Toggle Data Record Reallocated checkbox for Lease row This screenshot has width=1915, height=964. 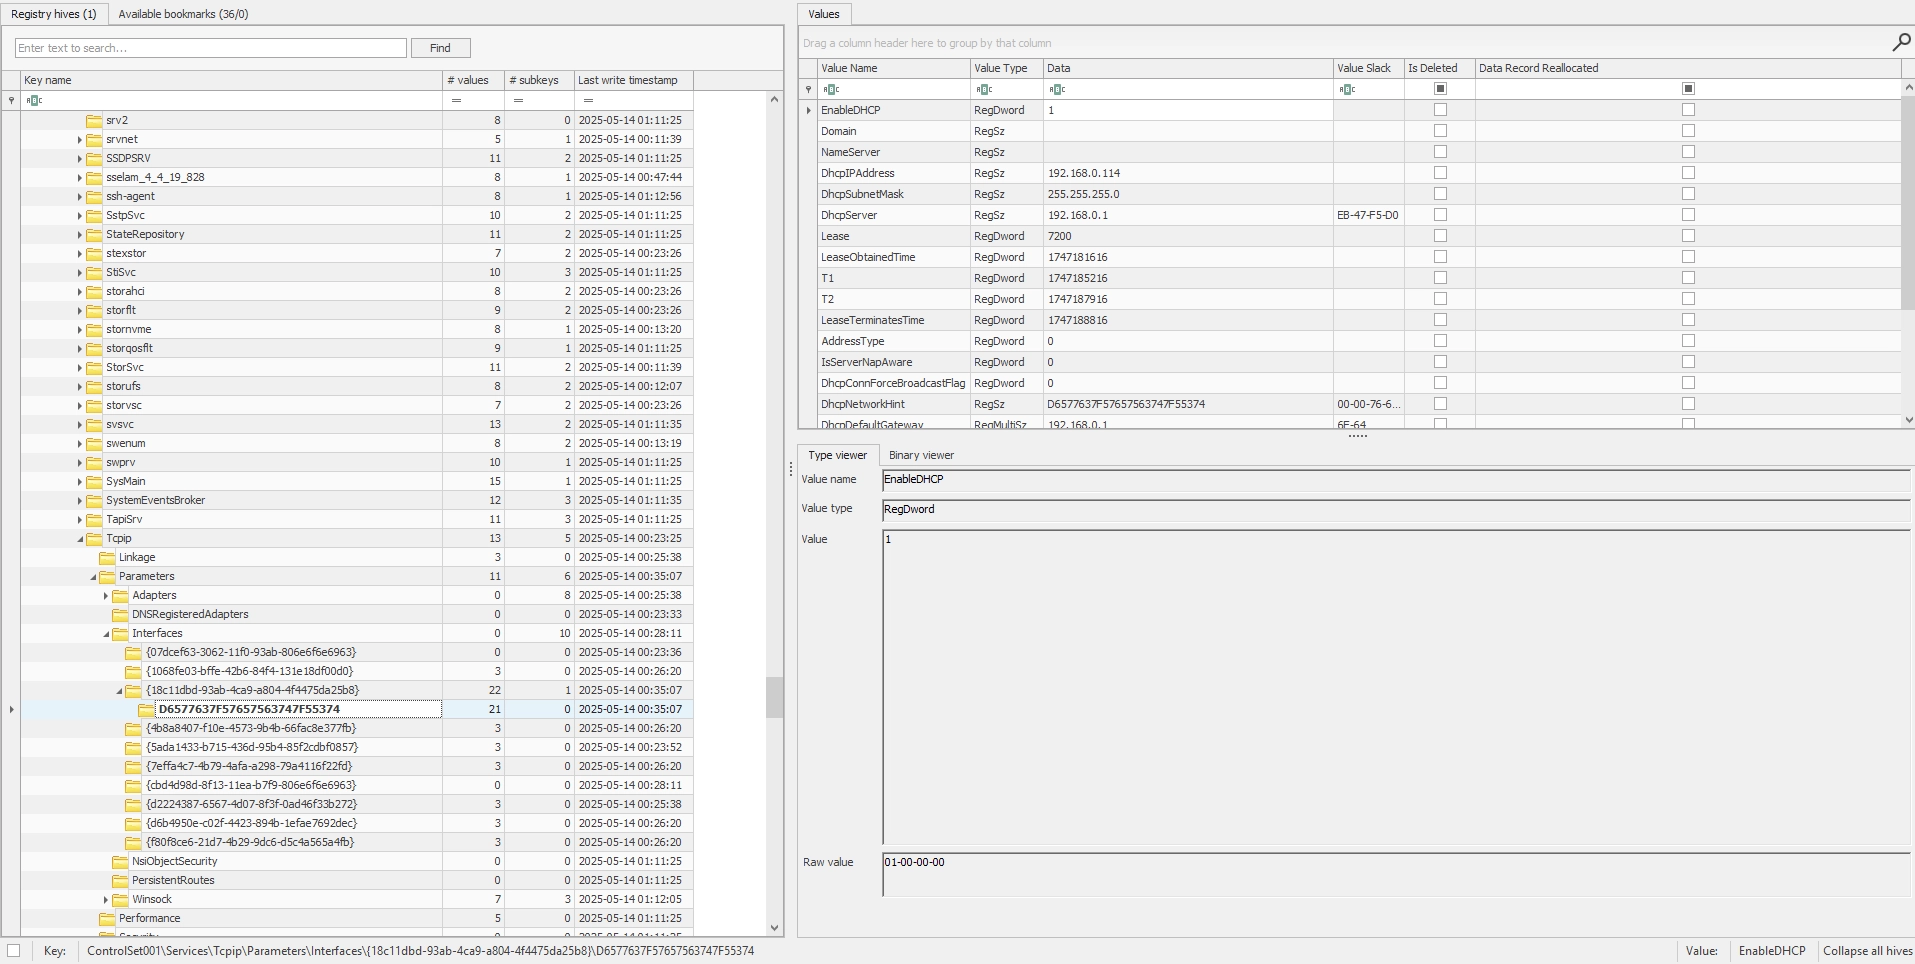tap(1688, 236)
